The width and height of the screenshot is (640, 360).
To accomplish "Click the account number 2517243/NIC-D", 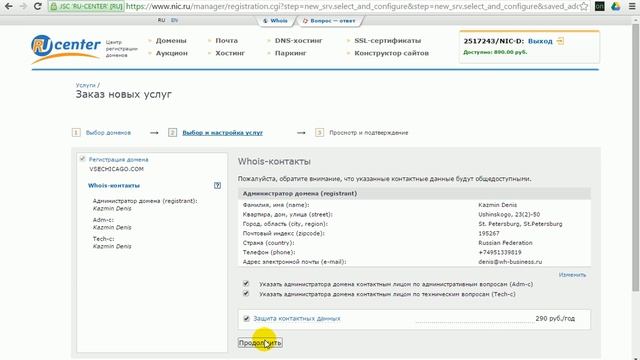I will click(x=493, y=41).
